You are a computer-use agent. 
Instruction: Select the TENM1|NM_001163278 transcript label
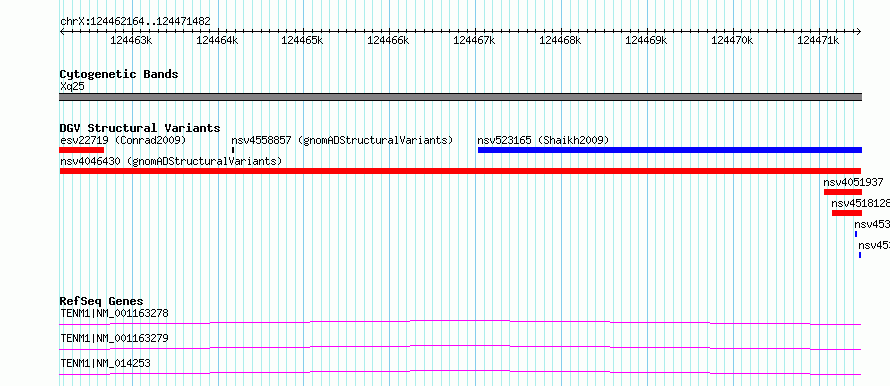click(114, 313)
